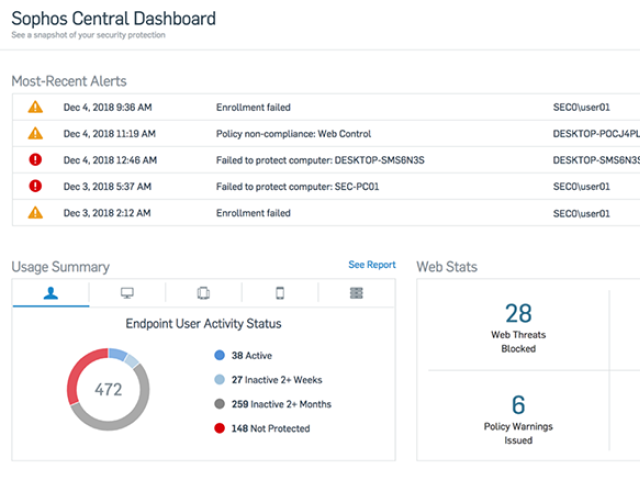Click the gray Inactive 2+ Months legend dot
Viewport: 640px width, 480px height.
(220, 404)
